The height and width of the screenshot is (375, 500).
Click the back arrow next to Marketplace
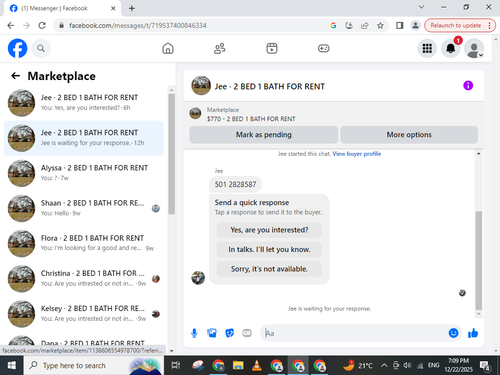(15, 76)
